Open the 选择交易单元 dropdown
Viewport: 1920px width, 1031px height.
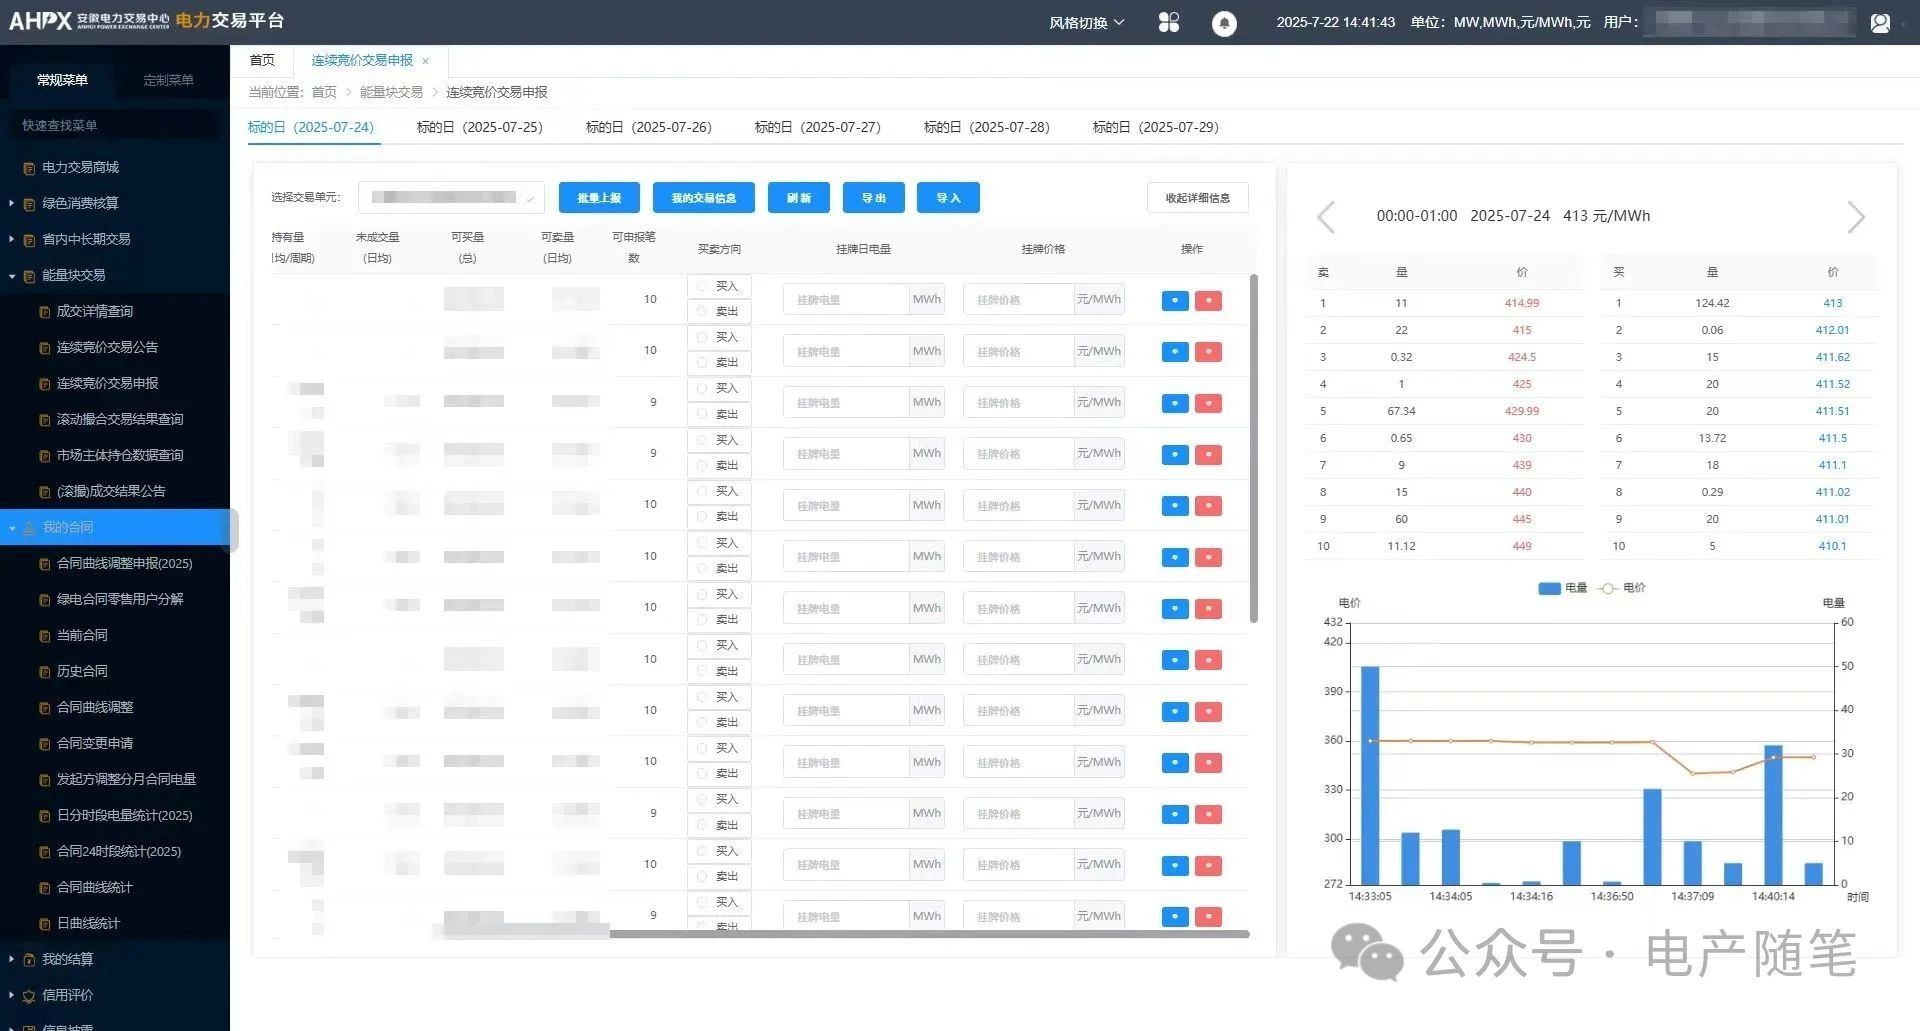451,198
